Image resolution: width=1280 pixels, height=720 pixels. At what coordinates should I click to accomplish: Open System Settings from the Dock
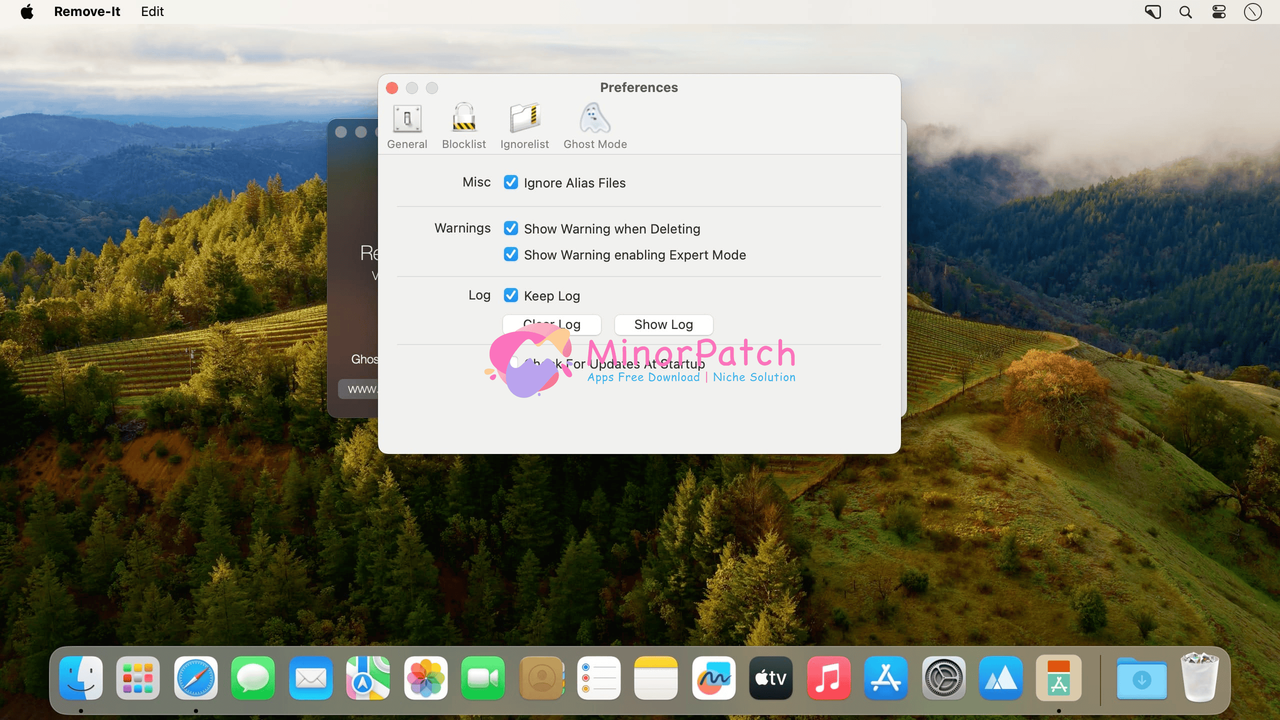(x=943, y=678)
